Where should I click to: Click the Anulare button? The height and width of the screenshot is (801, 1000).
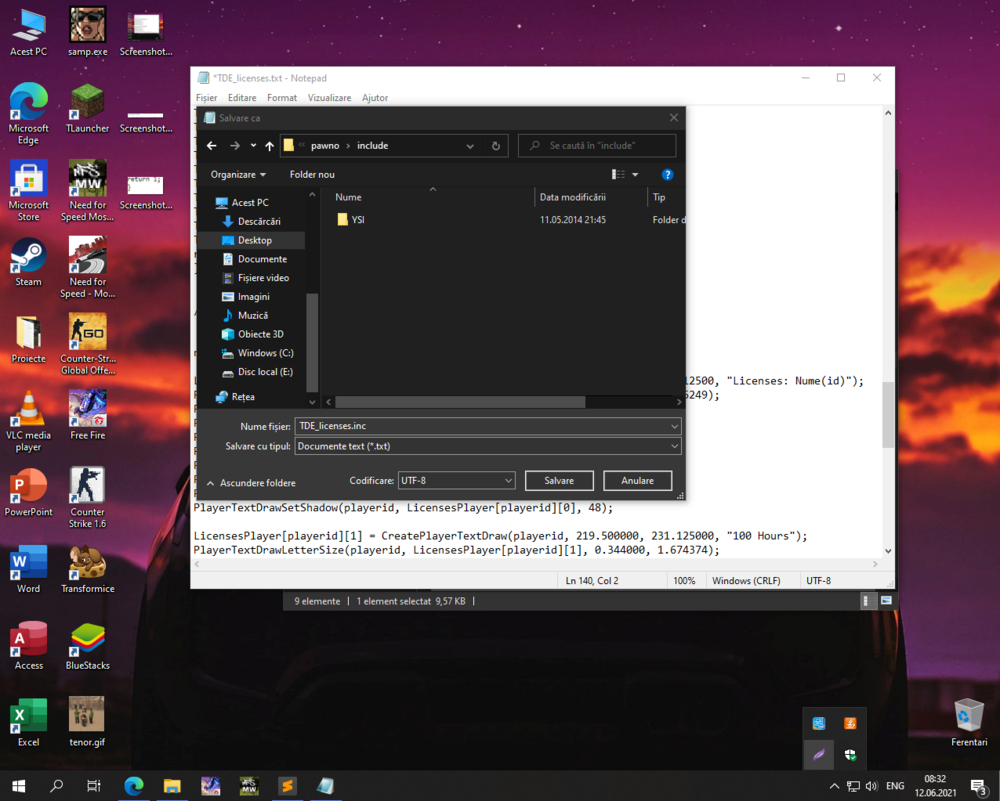[x=637, y=481]
